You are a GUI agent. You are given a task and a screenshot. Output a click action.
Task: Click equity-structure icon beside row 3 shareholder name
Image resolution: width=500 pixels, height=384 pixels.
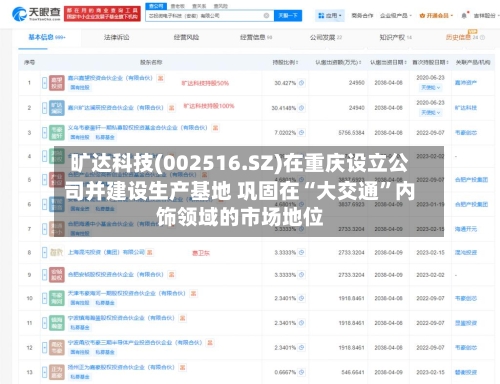[215, 128]
